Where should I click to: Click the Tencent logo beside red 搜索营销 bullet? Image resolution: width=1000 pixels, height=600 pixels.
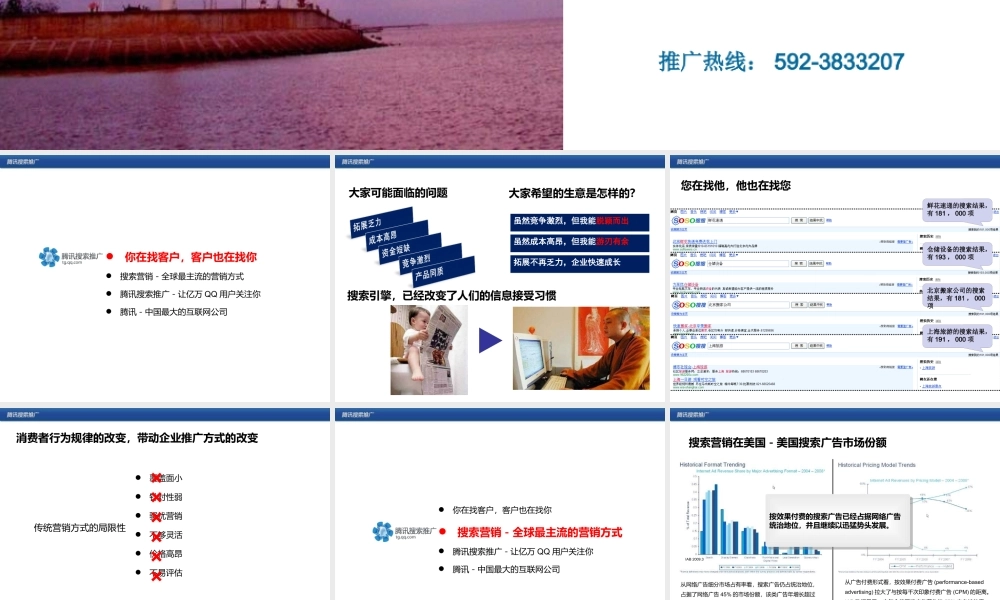[x=404, y=532]
